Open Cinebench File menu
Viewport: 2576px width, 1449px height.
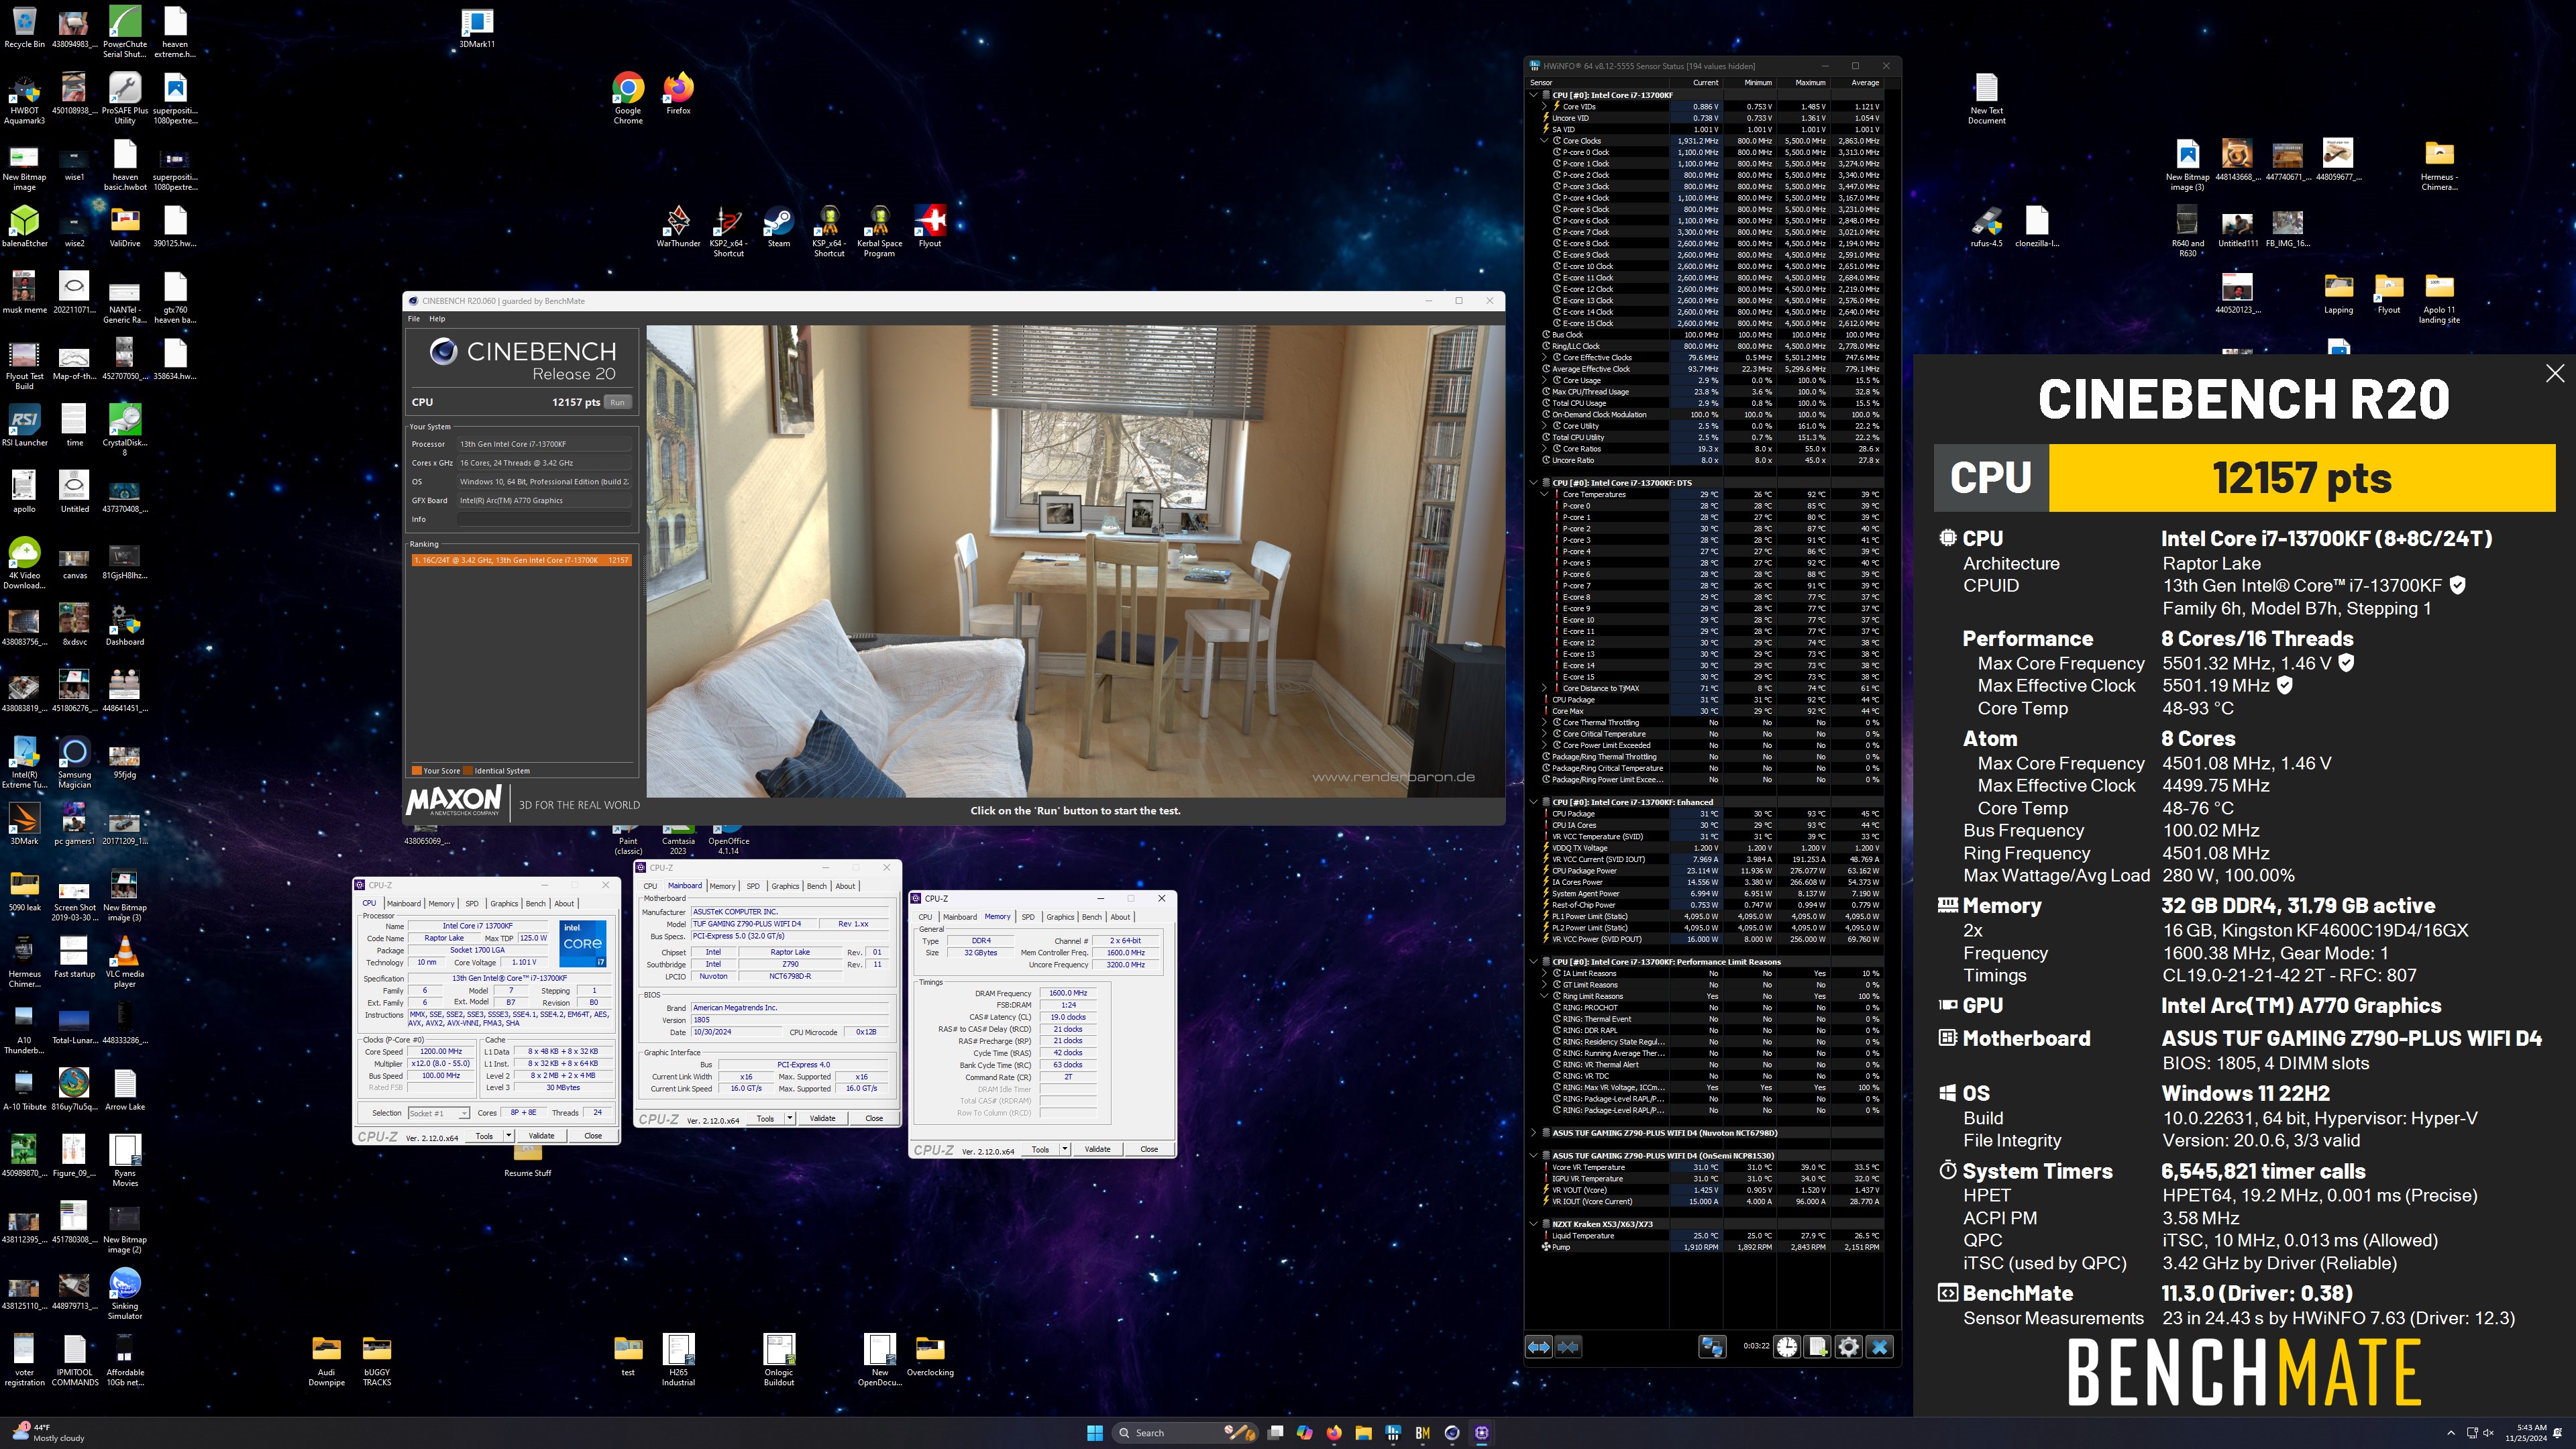click(414, 319)
